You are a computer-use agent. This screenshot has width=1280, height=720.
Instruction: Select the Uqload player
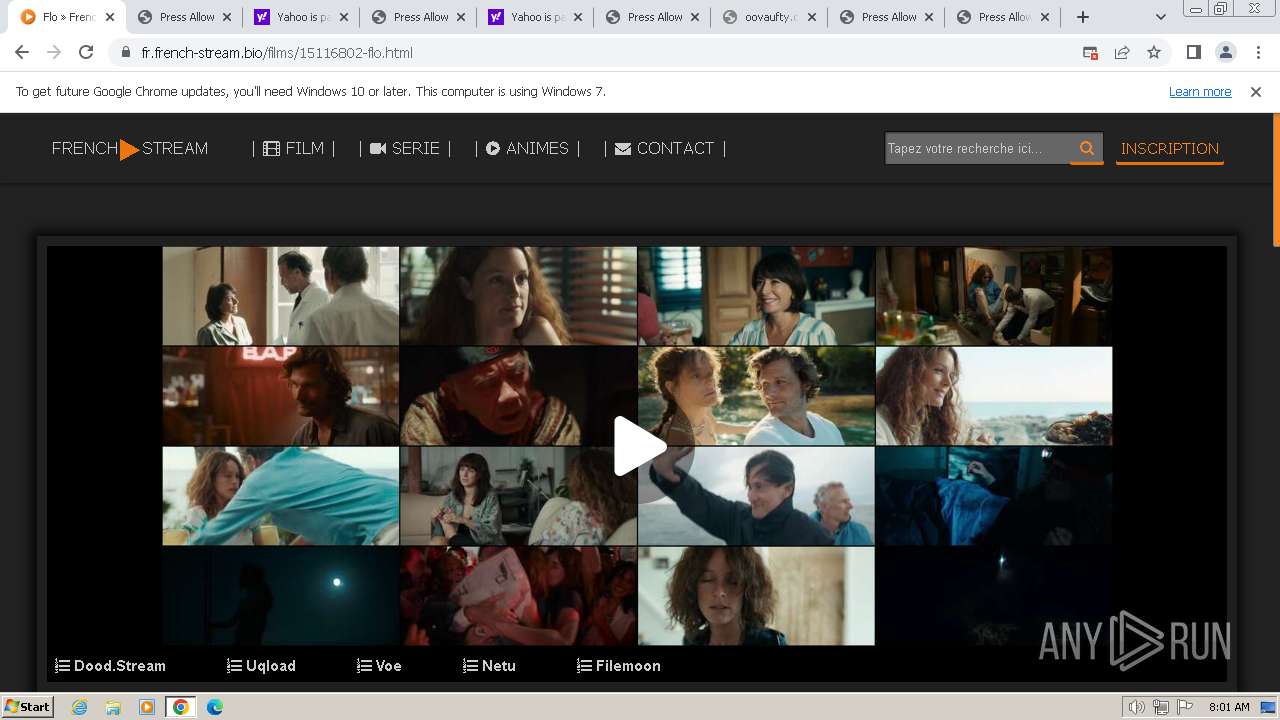click(x=261, y=665)
